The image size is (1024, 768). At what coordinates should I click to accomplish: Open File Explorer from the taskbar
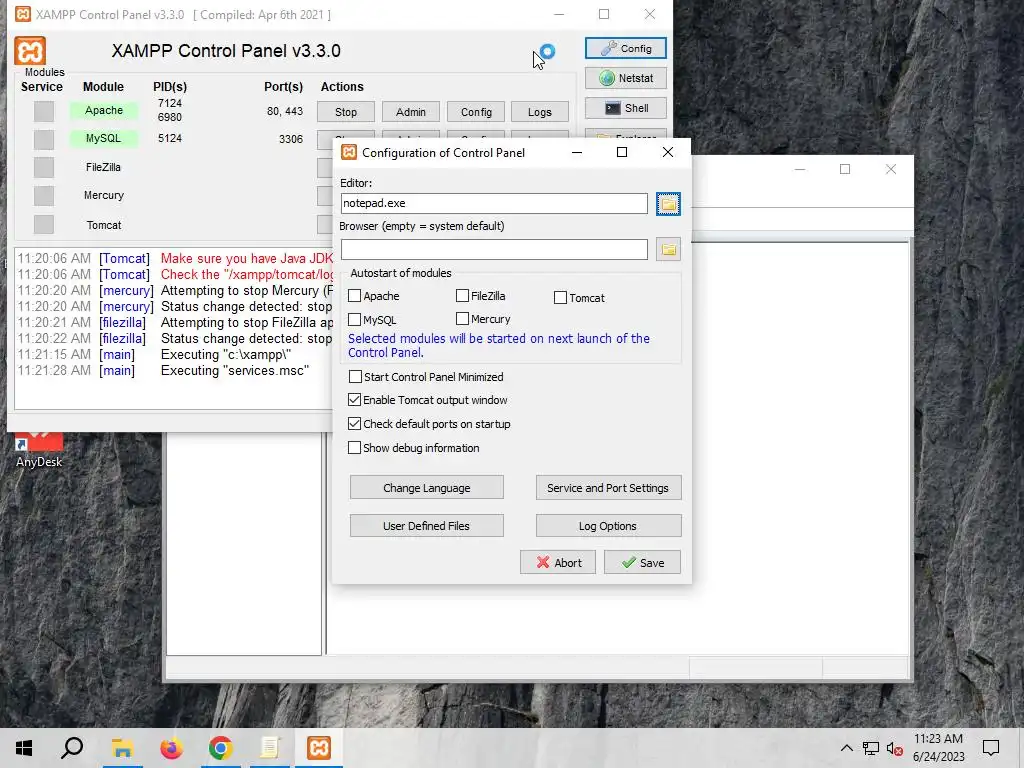pos(122,748)
